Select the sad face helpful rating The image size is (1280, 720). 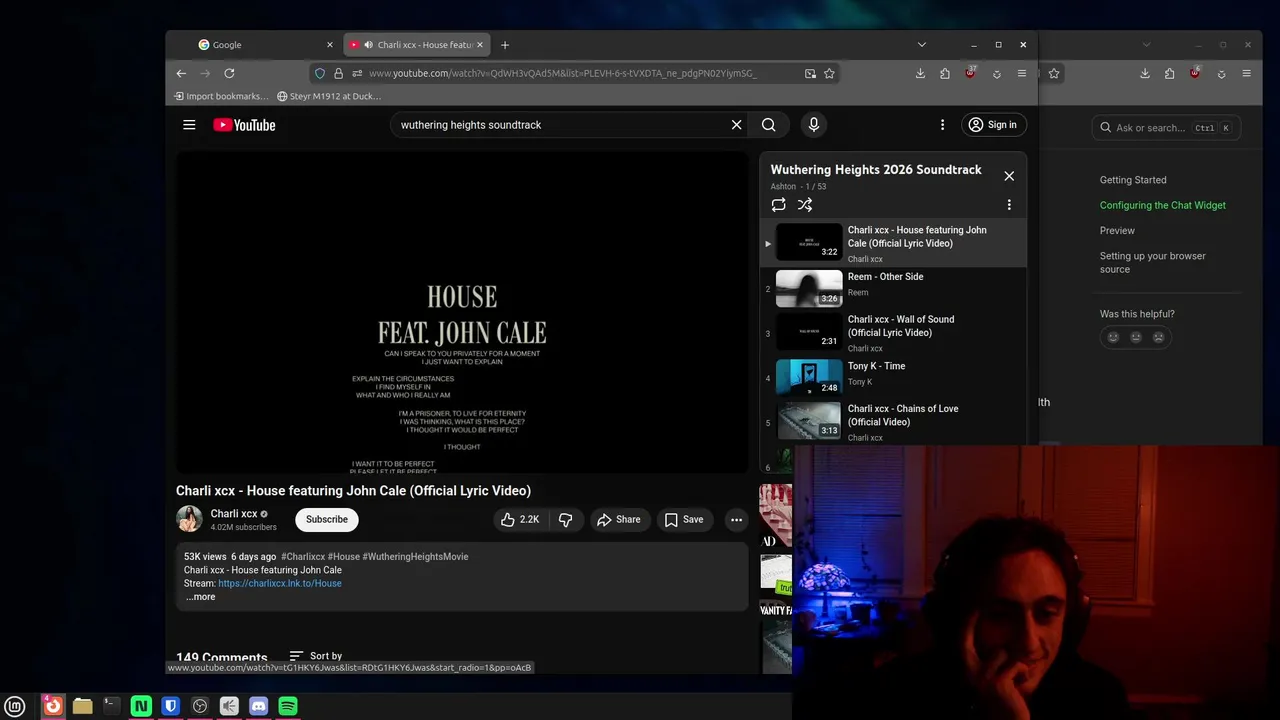(1159, 337)
